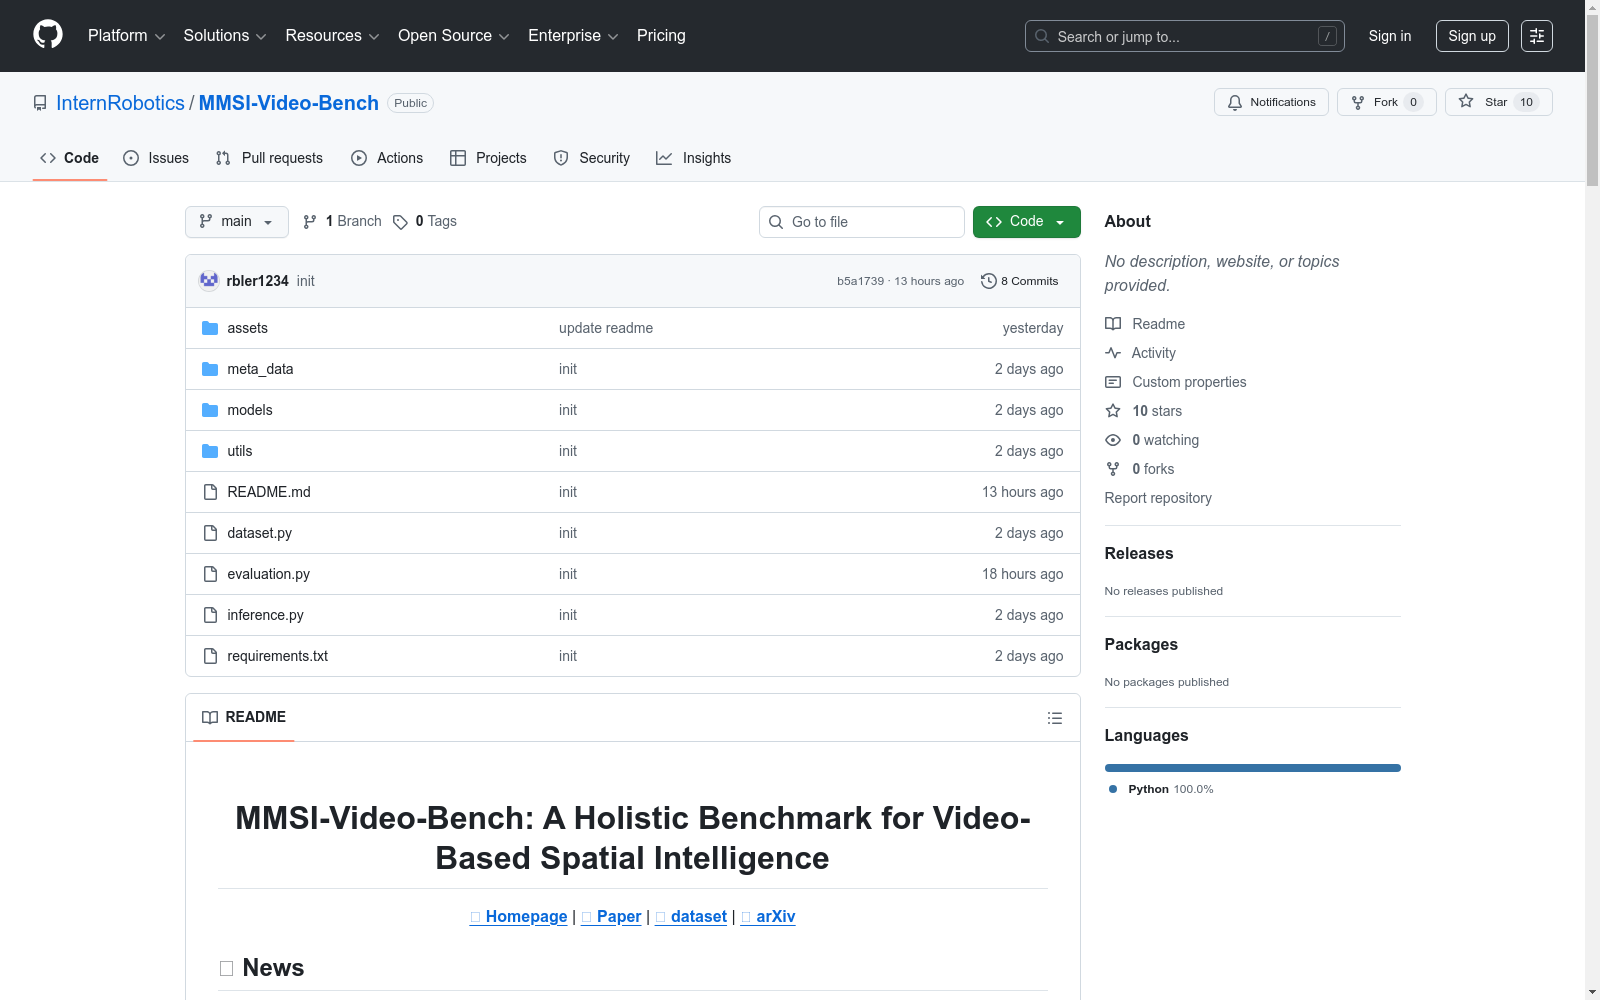Screen dimensions: 1600x1000
Task: Click the Custom properties note icon
Action: click(x=1113, y=382)
